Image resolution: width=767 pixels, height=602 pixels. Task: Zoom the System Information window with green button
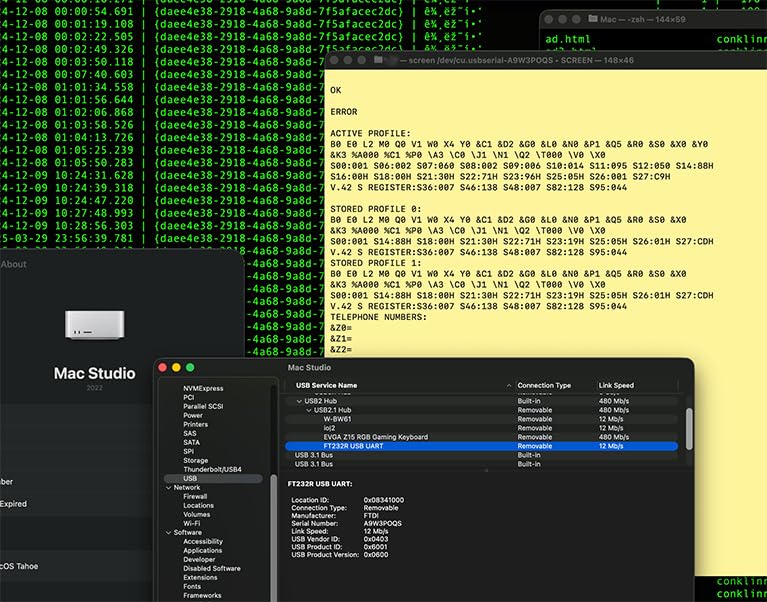point(190,367)
